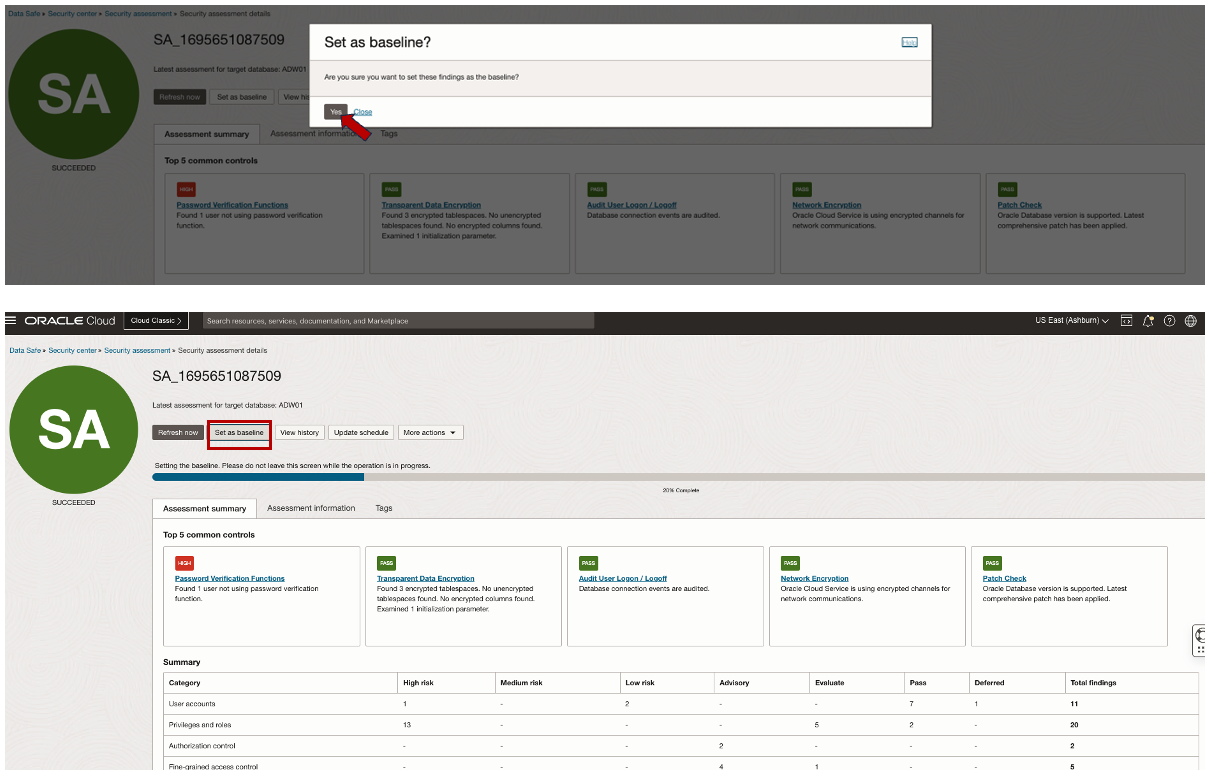
Task: Click the Advisory column header
Action: pyautogui.click(x=733, y=683)
